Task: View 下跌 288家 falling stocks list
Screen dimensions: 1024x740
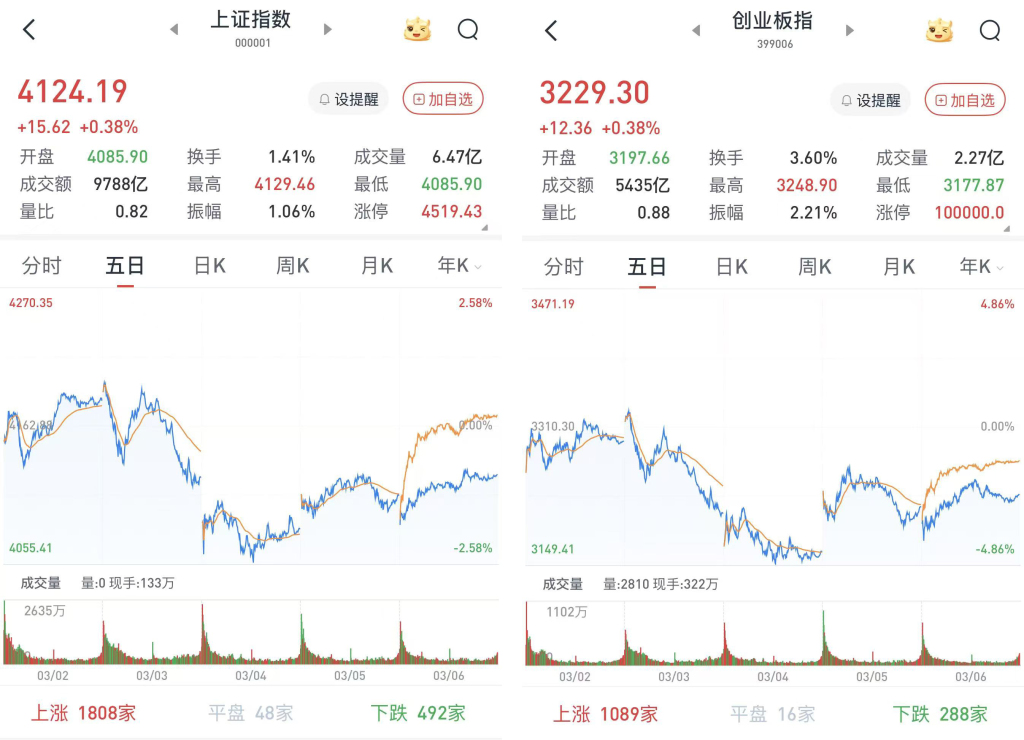Action: click(x=940, y=713)
